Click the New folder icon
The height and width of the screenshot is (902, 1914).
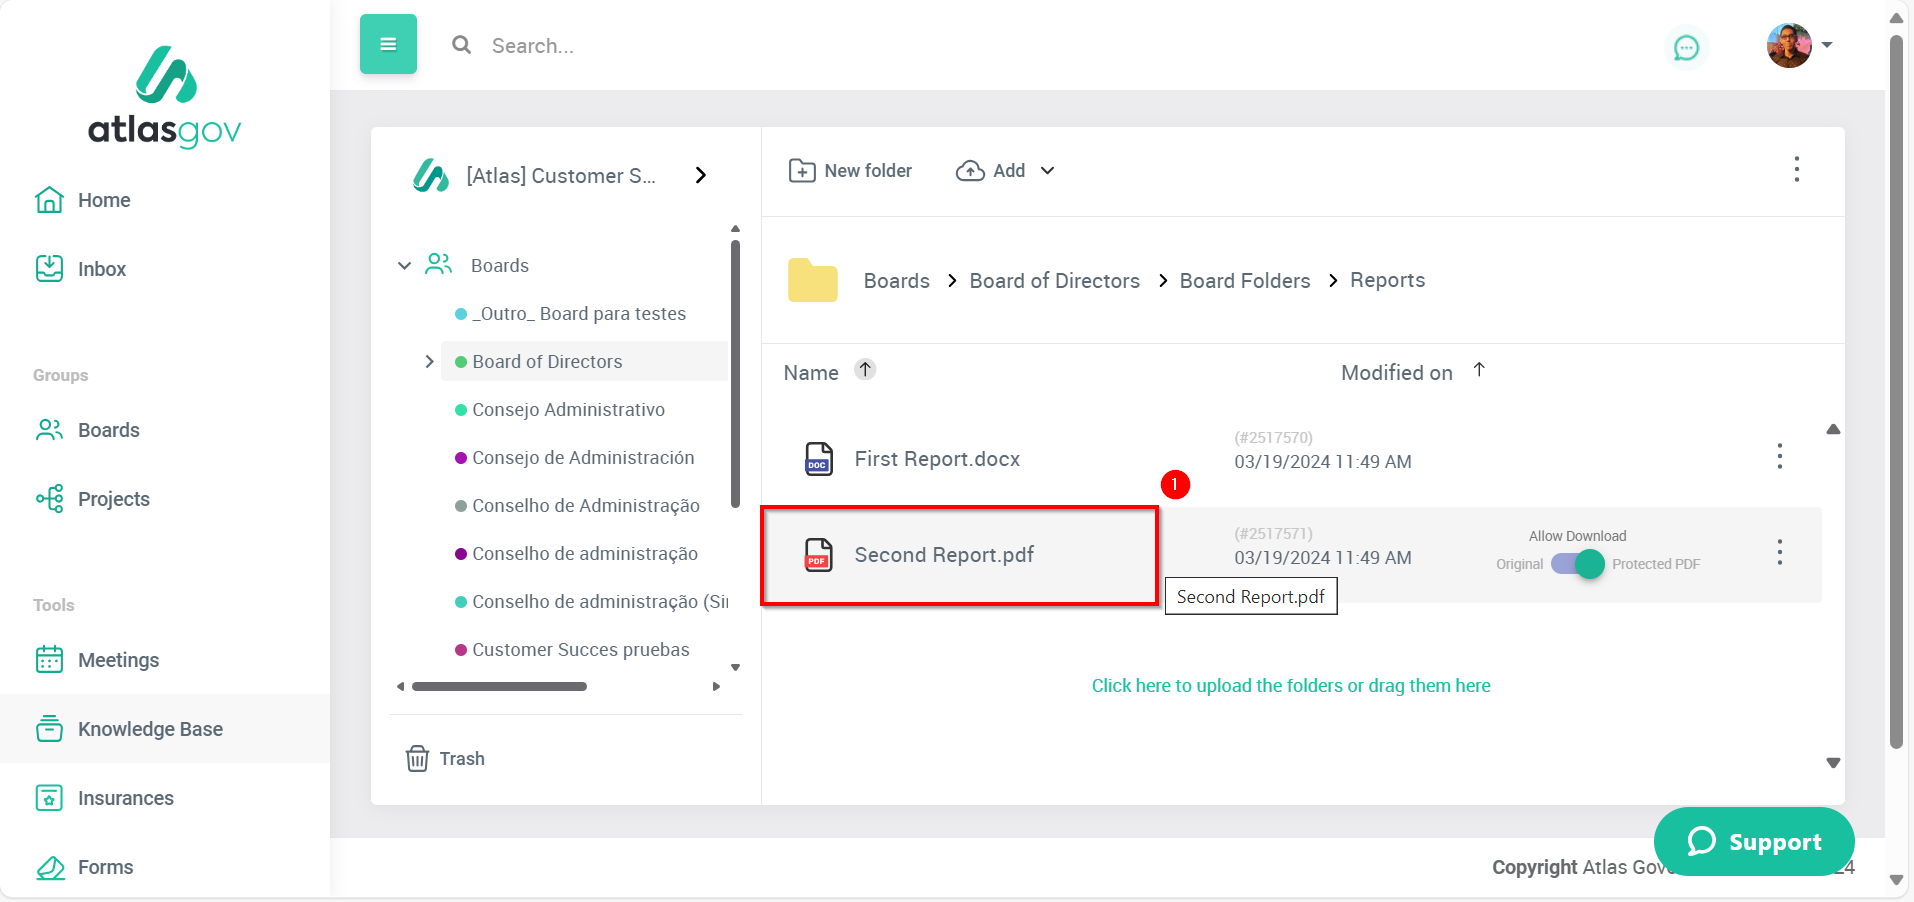801,171
